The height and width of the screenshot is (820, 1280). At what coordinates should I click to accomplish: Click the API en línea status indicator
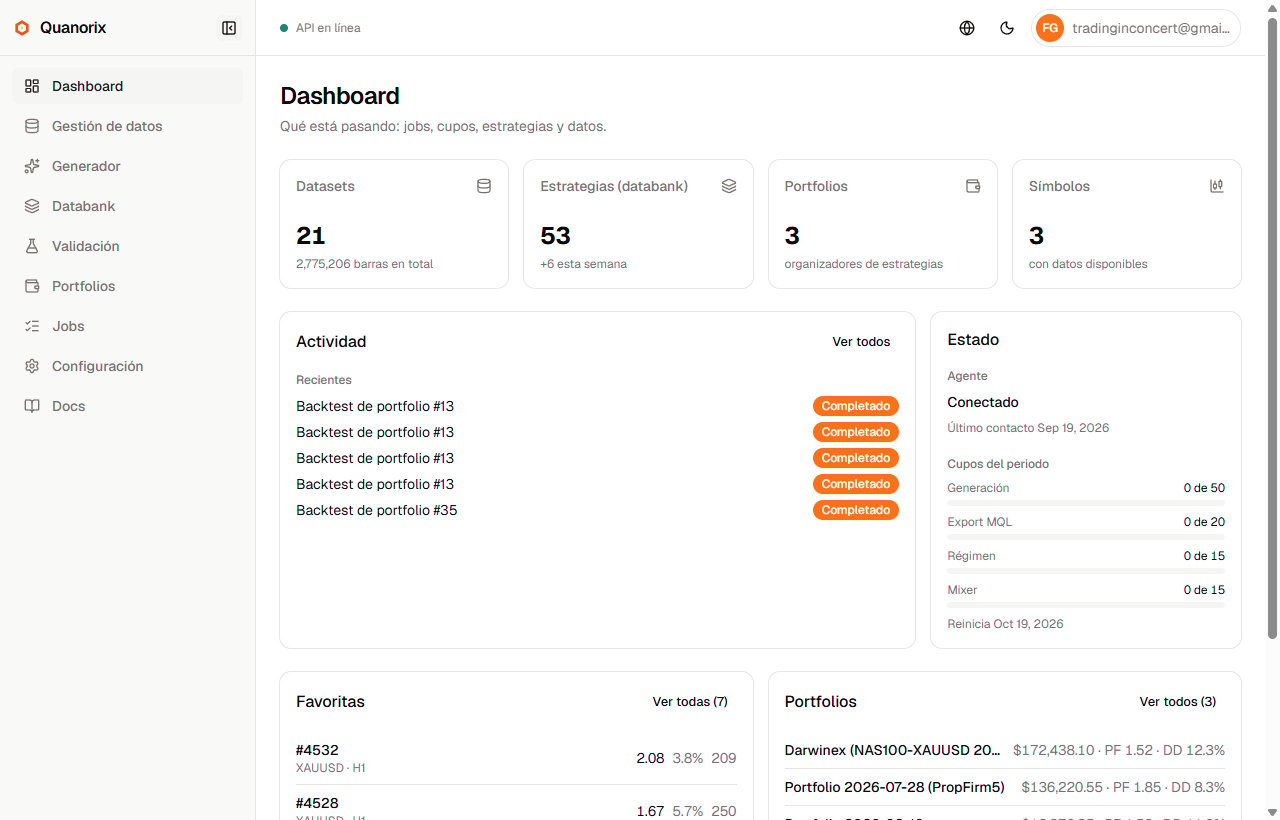pyautogui.click(x=320, y=28)
